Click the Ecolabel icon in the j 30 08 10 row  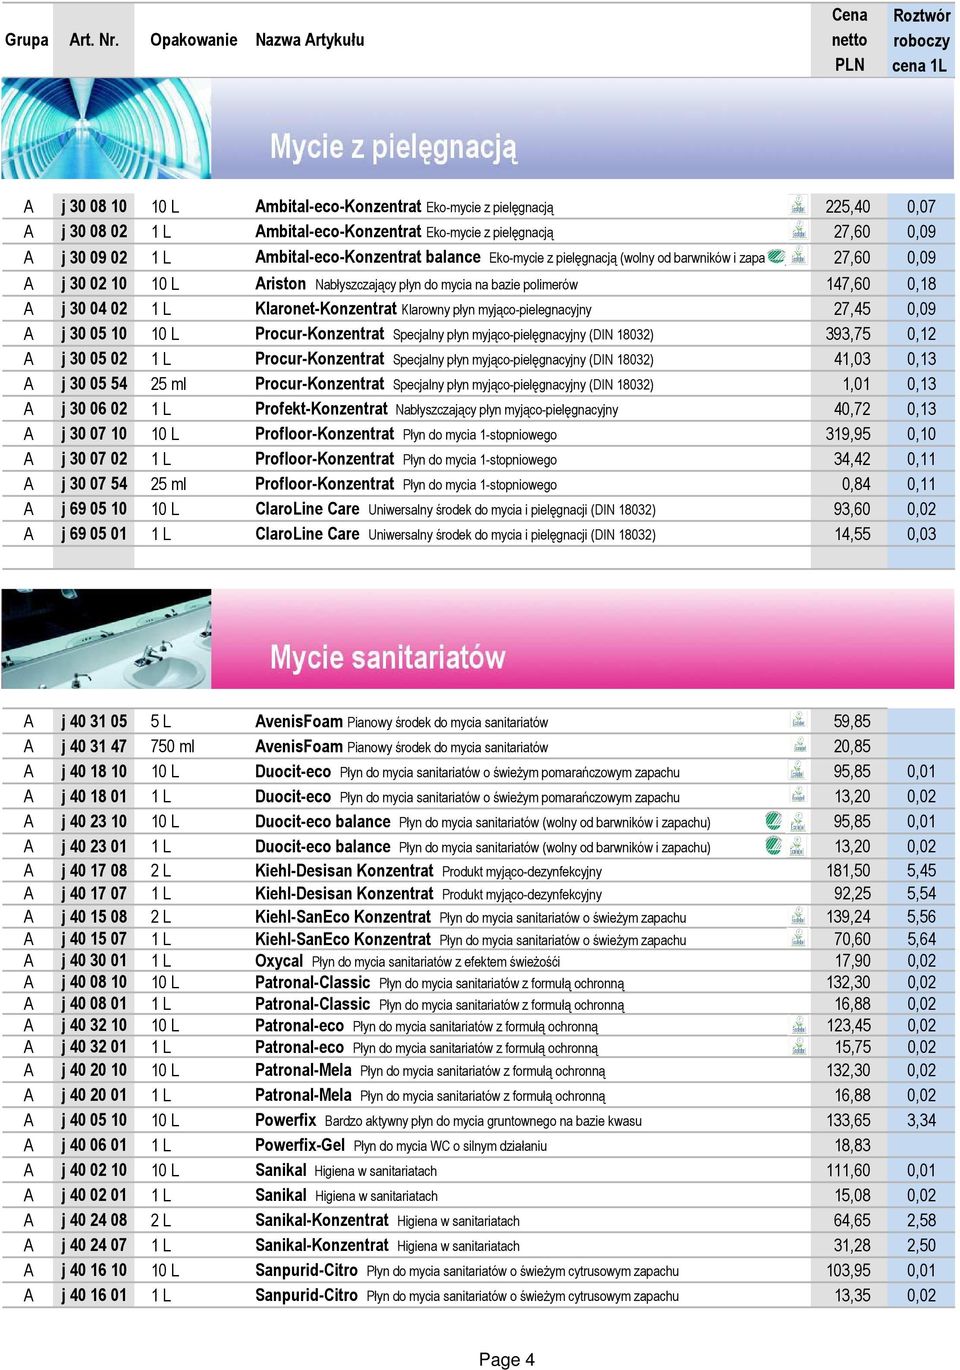pos(798,205)
